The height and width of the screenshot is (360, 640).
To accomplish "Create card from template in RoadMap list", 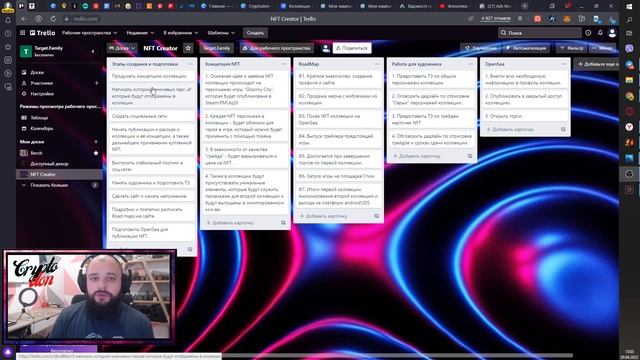I will (376, 216).
